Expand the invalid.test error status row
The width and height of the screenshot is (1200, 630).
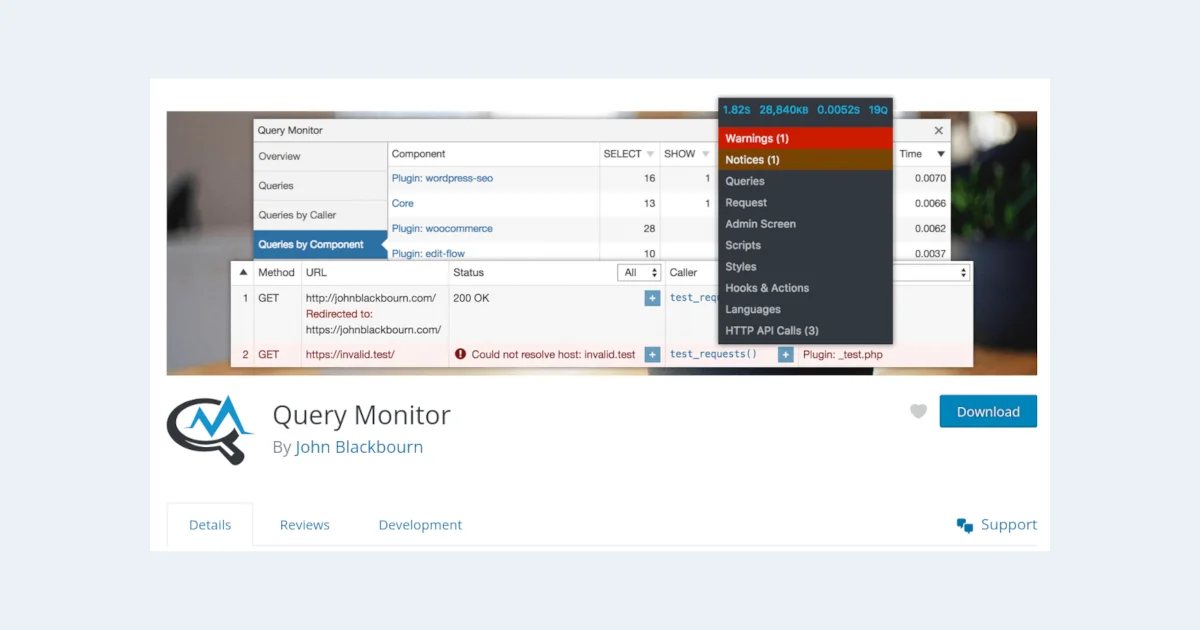pyautogui.click(x=652, y=354)
